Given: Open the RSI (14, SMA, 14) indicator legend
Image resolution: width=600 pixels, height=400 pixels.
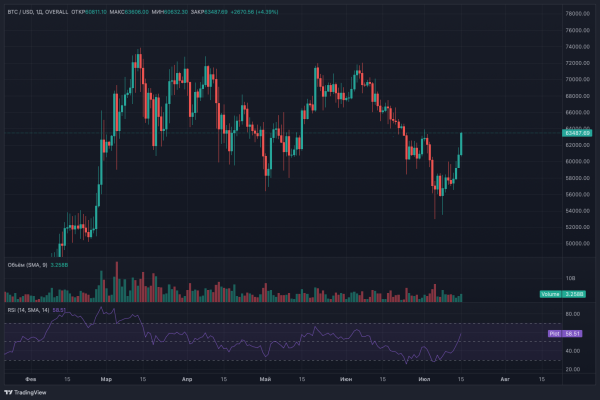Looking at the screenshot, I should click(28, 310).
